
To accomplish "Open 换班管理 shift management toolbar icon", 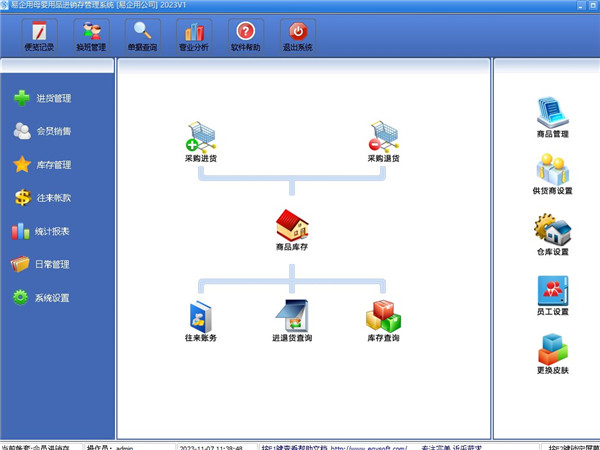I will coord(91,36).
